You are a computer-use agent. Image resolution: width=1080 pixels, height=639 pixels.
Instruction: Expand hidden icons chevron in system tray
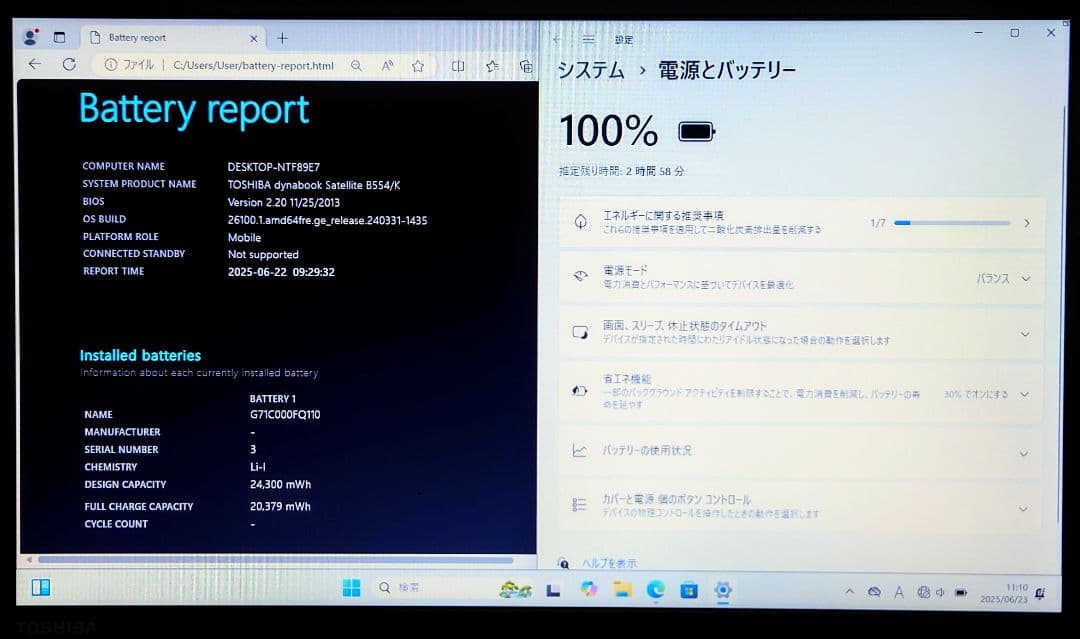click(849, 590)
